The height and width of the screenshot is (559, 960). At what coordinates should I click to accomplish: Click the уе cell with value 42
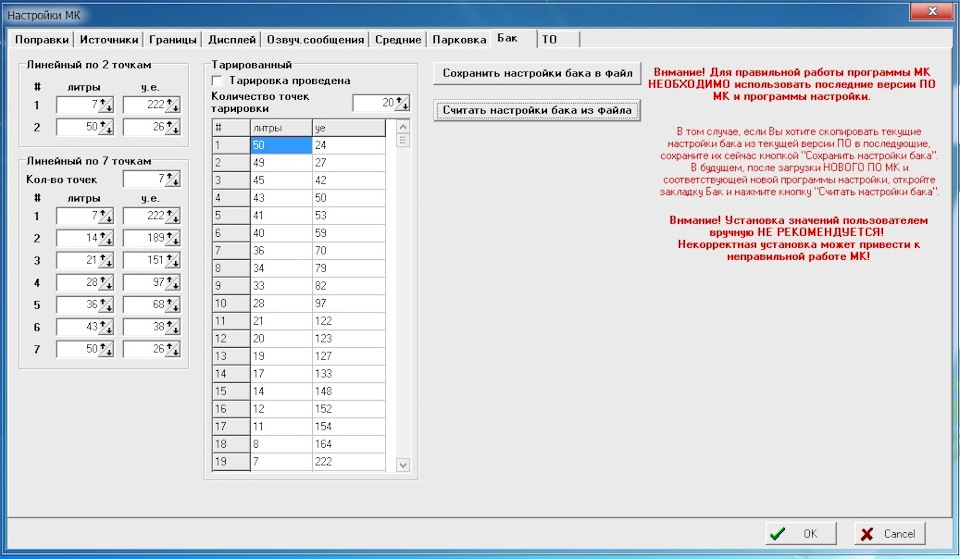coord(349,181)
